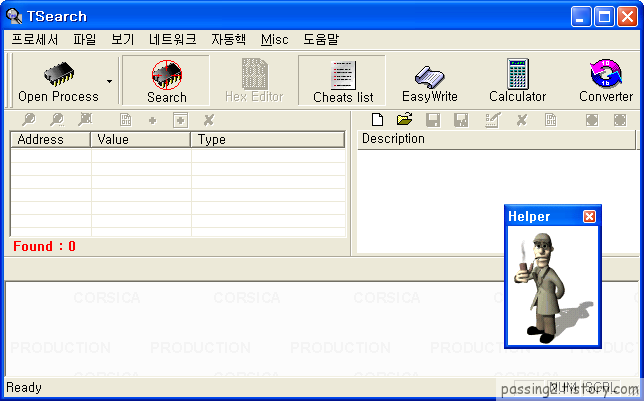Viewport: 644px width, 401px height.
Task: Open the 도움말 menu
Action: point(321,39)
